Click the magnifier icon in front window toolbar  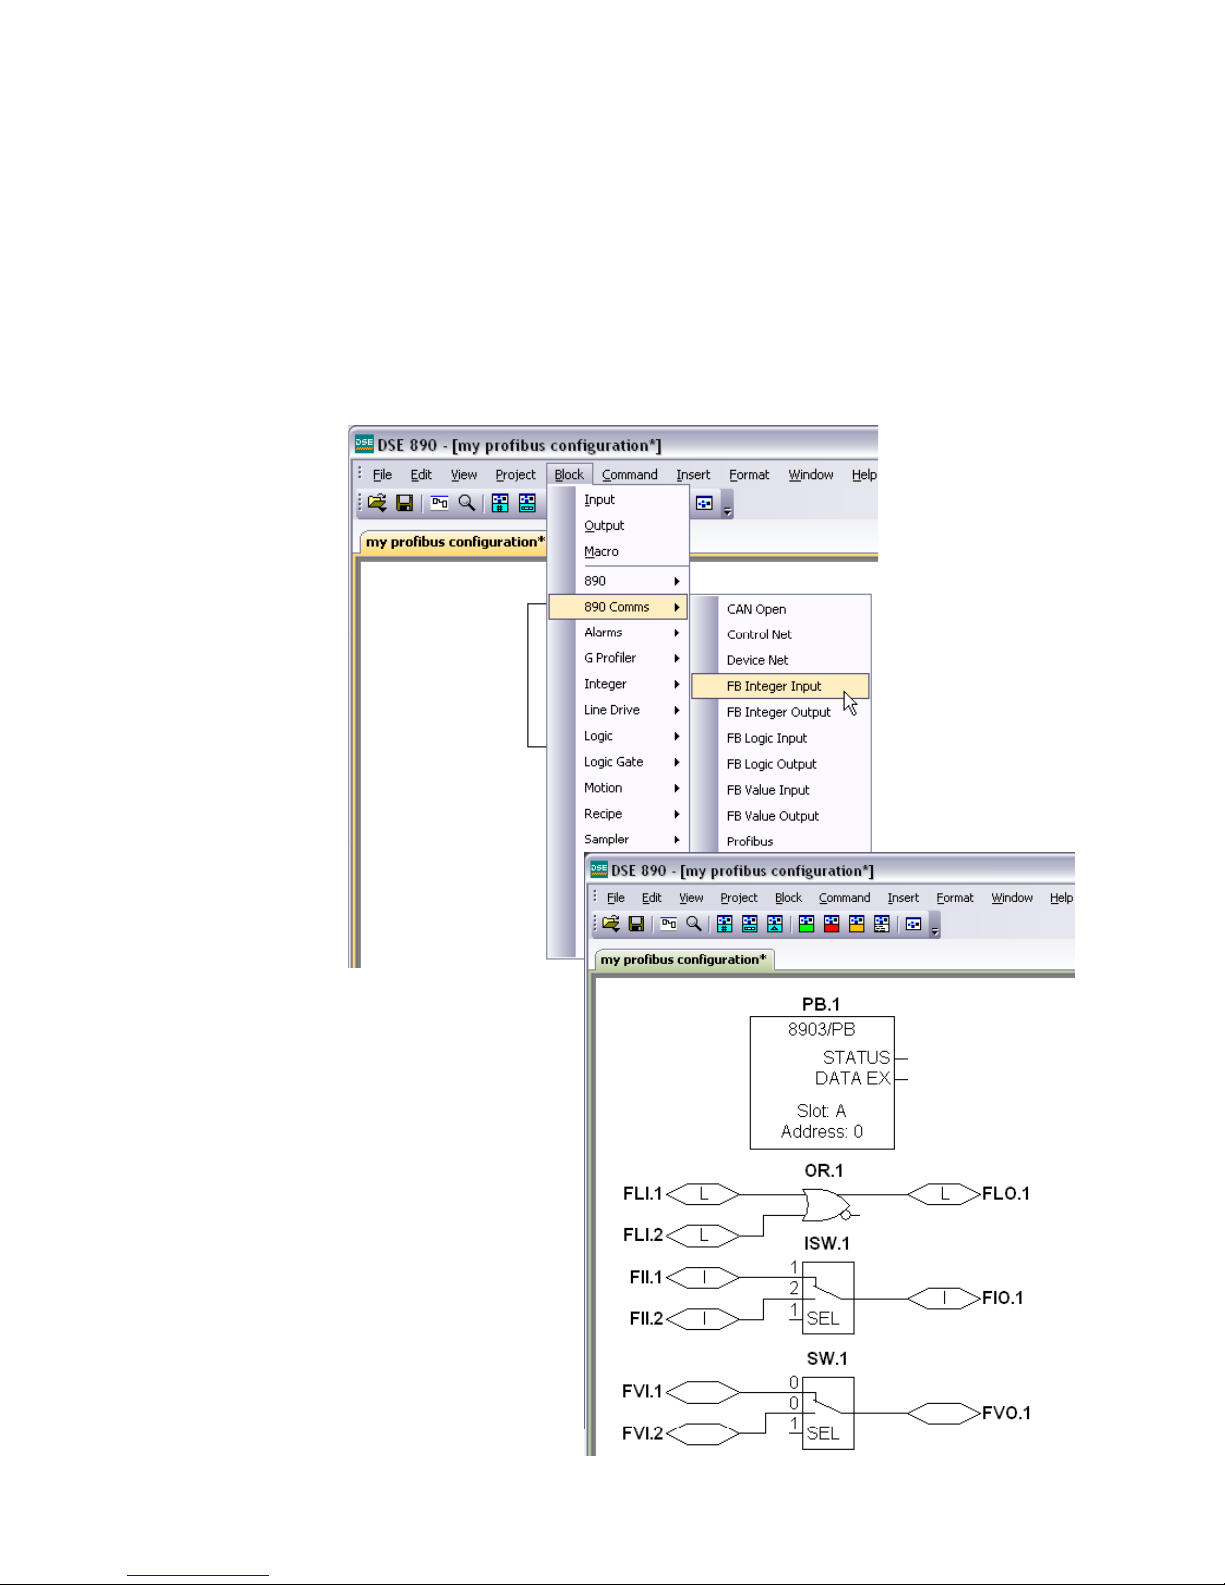coord(694,924)
